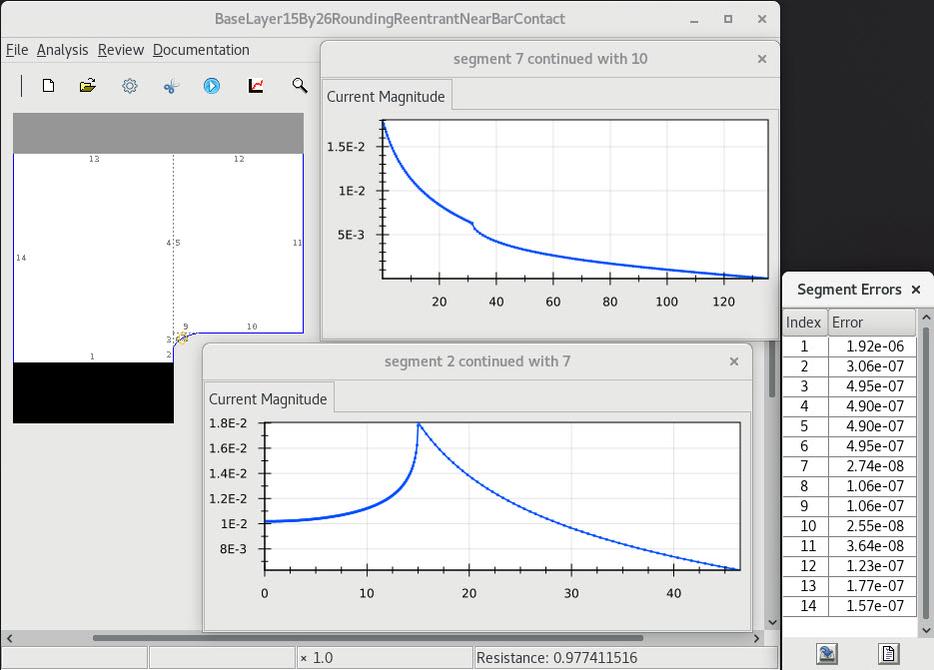Select the magnifier zoom icon
The height and width of the screenshot is (670, 934).
[x=299, y=86]
